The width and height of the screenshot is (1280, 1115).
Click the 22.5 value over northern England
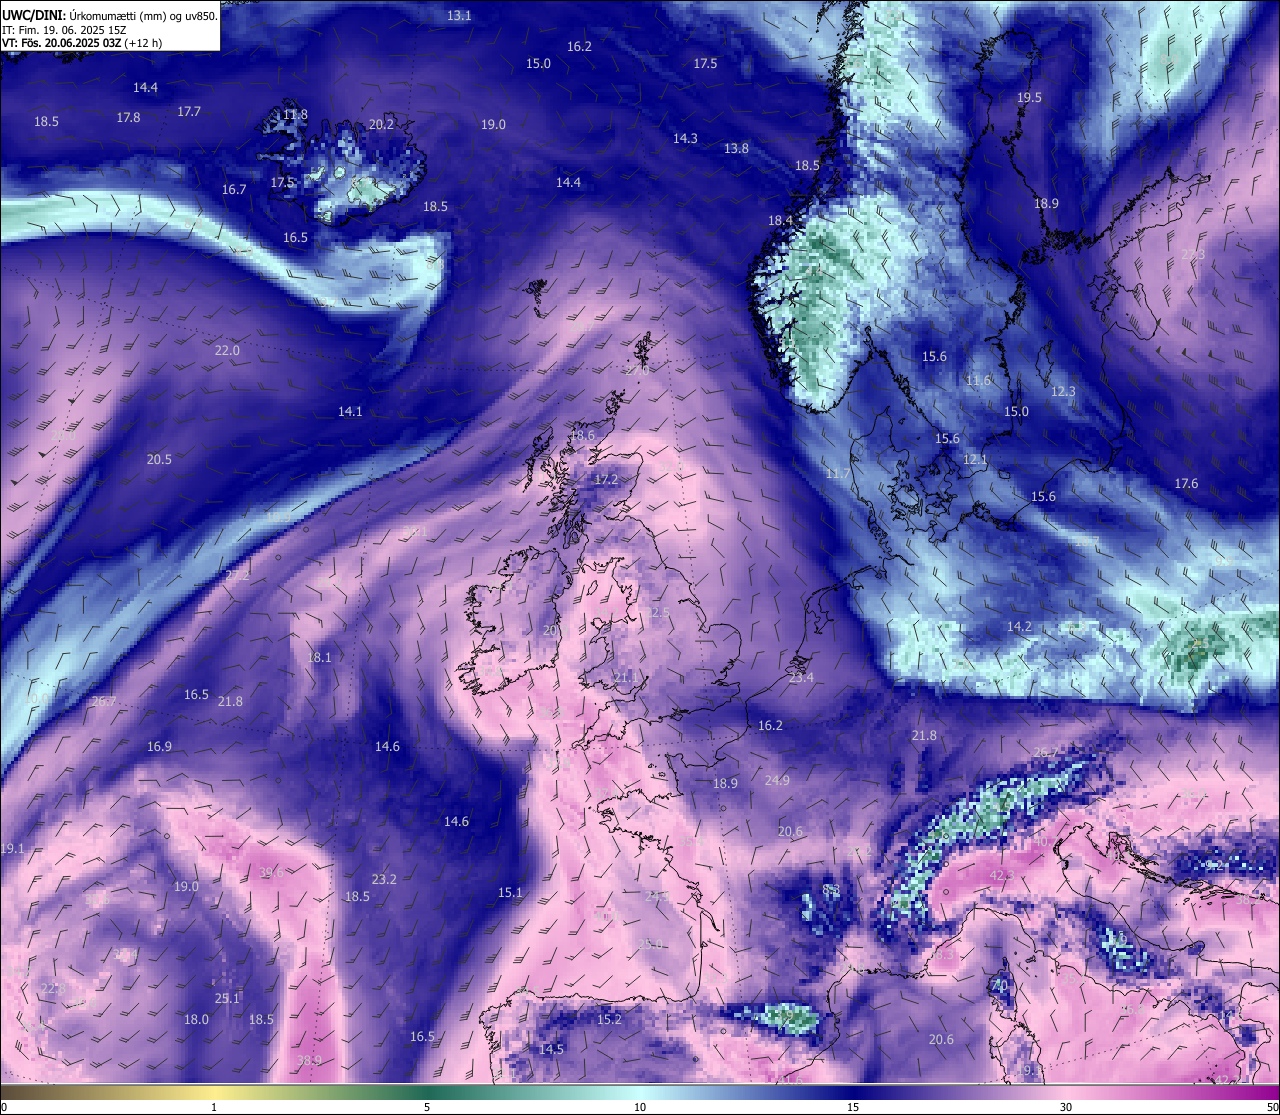pos(657,613)
